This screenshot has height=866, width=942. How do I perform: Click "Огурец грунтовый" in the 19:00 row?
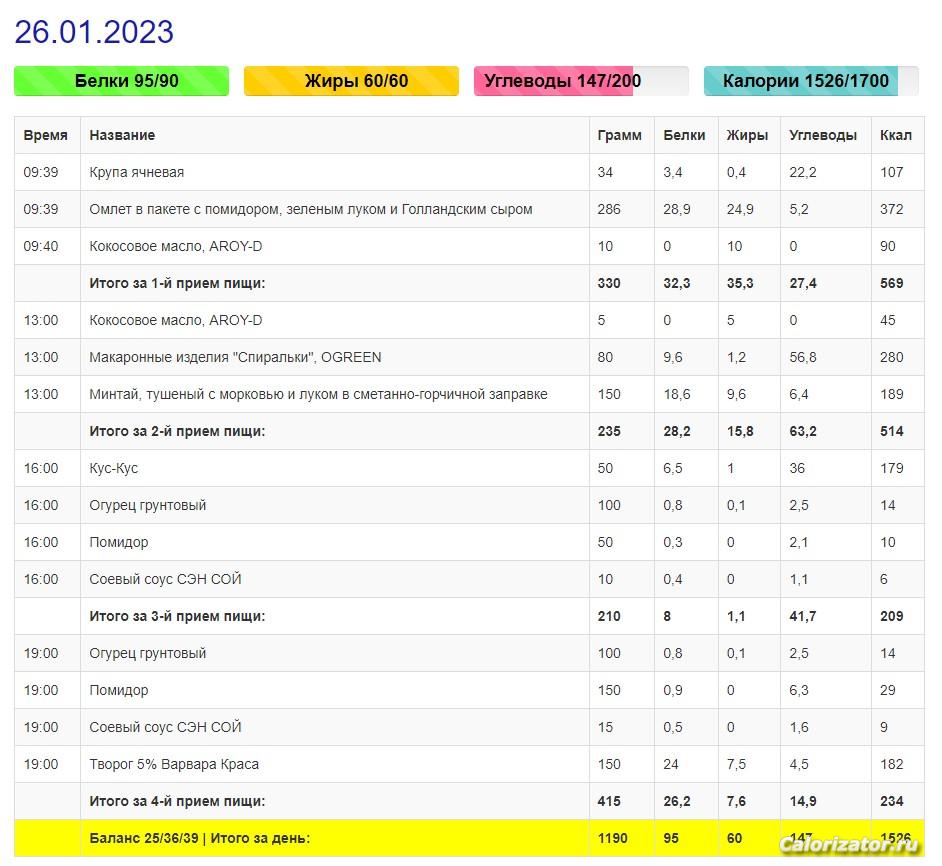(x=148, y=653)
